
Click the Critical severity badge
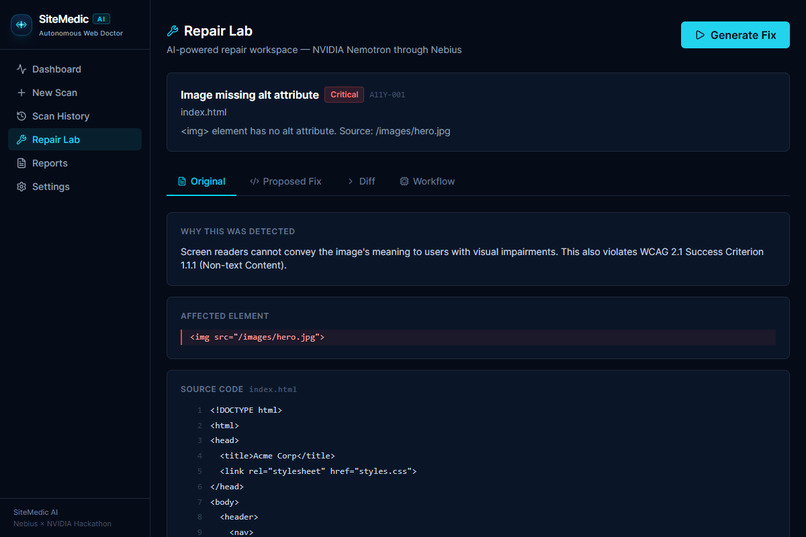click(344, 95)
